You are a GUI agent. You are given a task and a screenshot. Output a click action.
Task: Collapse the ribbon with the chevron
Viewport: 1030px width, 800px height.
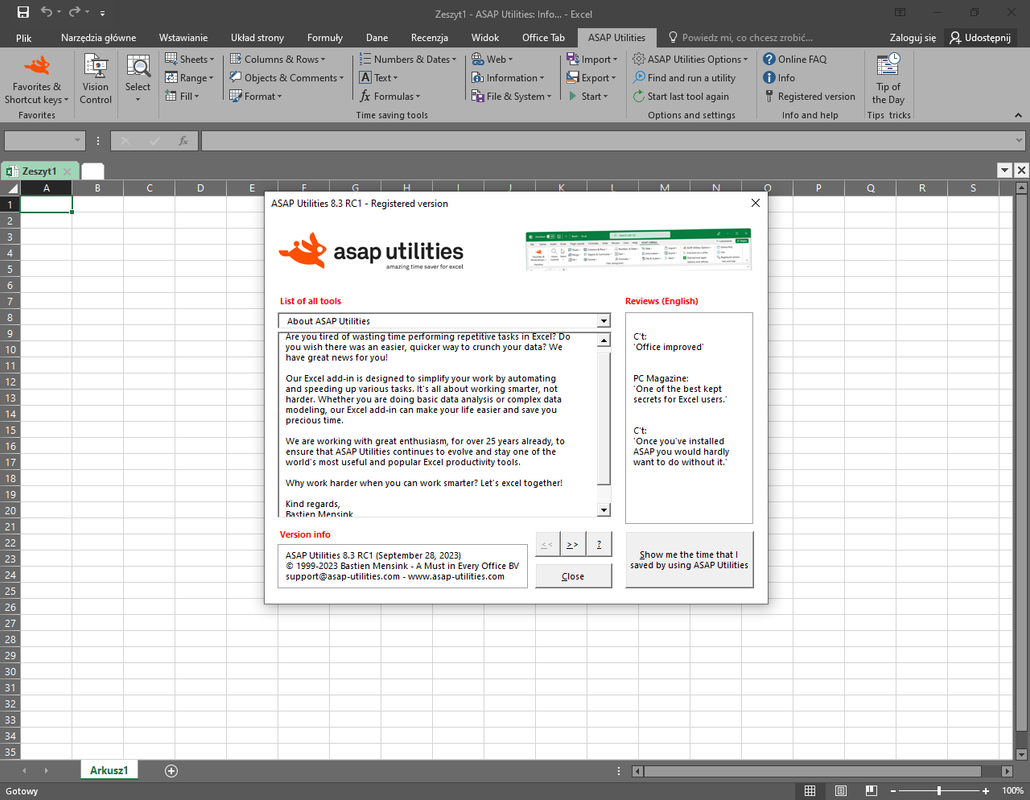click(1018, 115)
